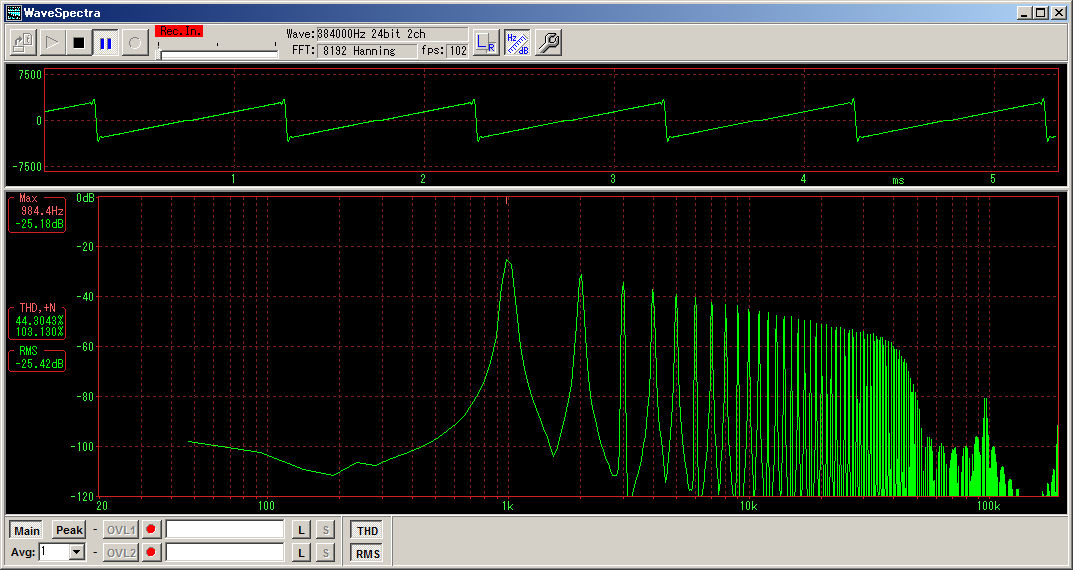Toggle the OVL1 overlay button
Image resolution: width=1073 pixels, height=570 pixels.
(121, 530)
